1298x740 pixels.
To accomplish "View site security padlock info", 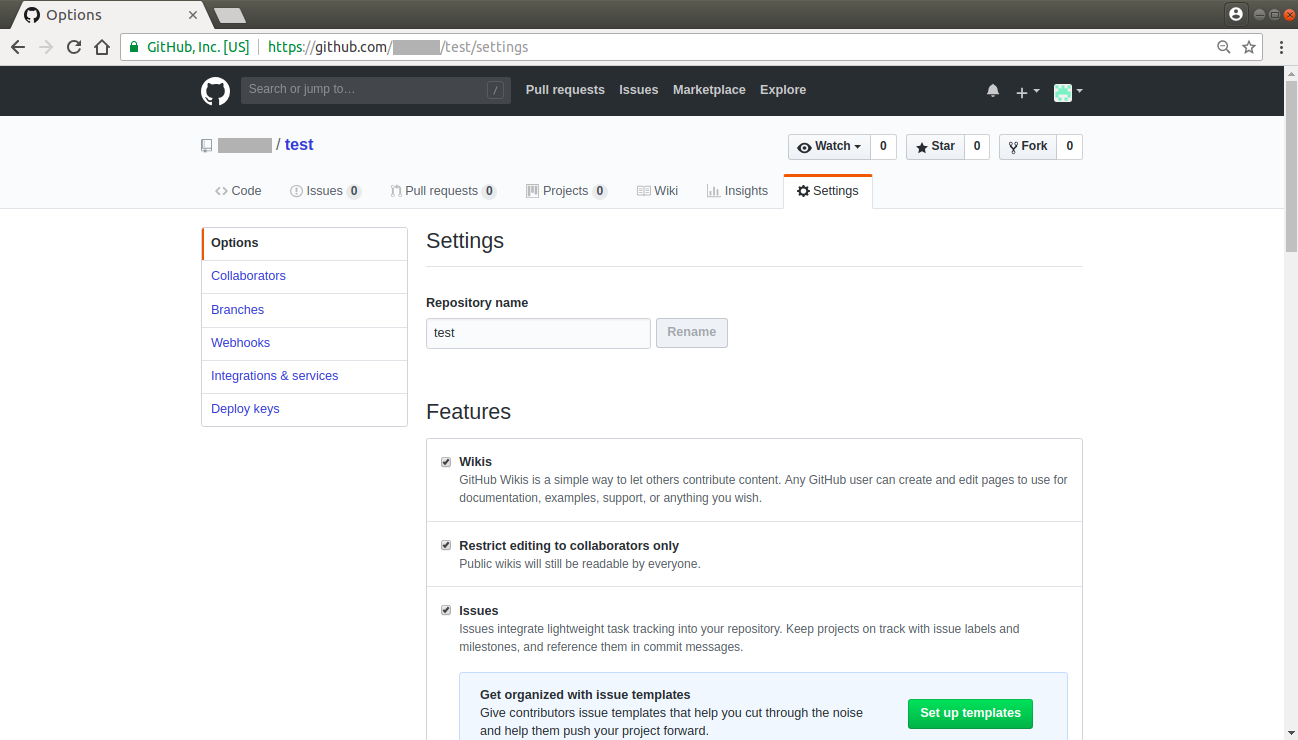I will pos(135,47).
